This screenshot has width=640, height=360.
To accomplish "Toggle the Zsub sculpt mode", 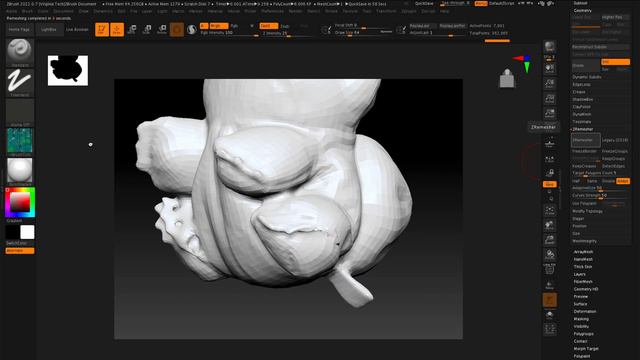I will click(x=285, y=26).
